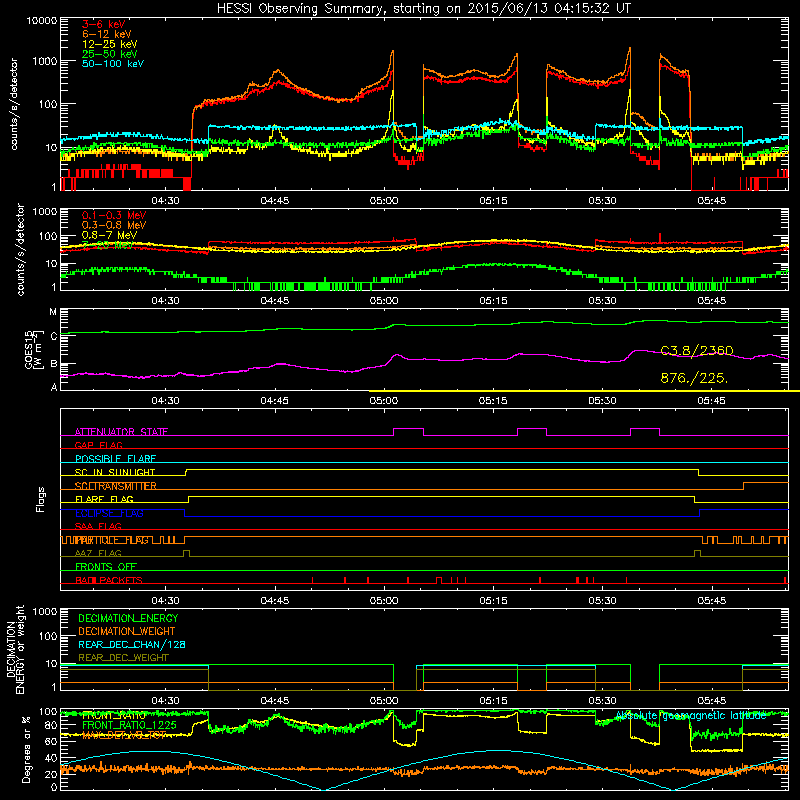The image size is (800, 800).
Task: Select the C3.8/2360 annotation
Action: [x=697, y=351]
